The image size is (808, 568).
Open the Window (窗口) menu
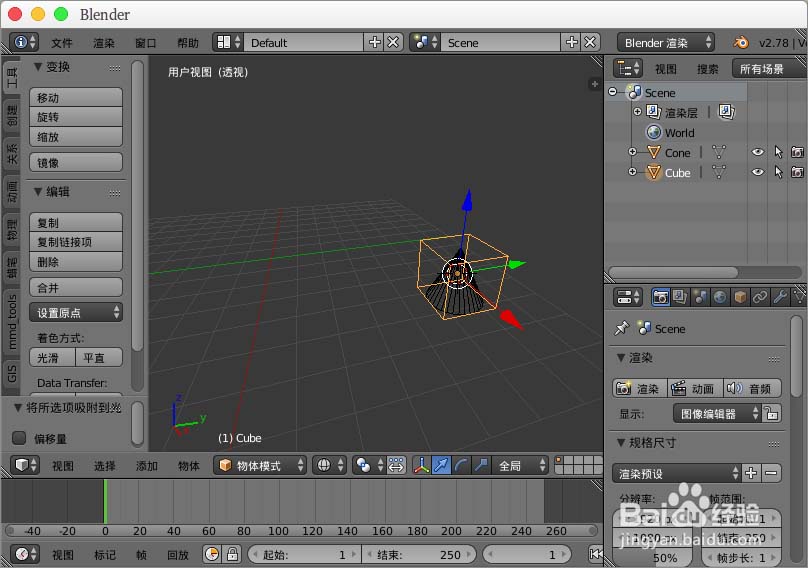point(145,43)
